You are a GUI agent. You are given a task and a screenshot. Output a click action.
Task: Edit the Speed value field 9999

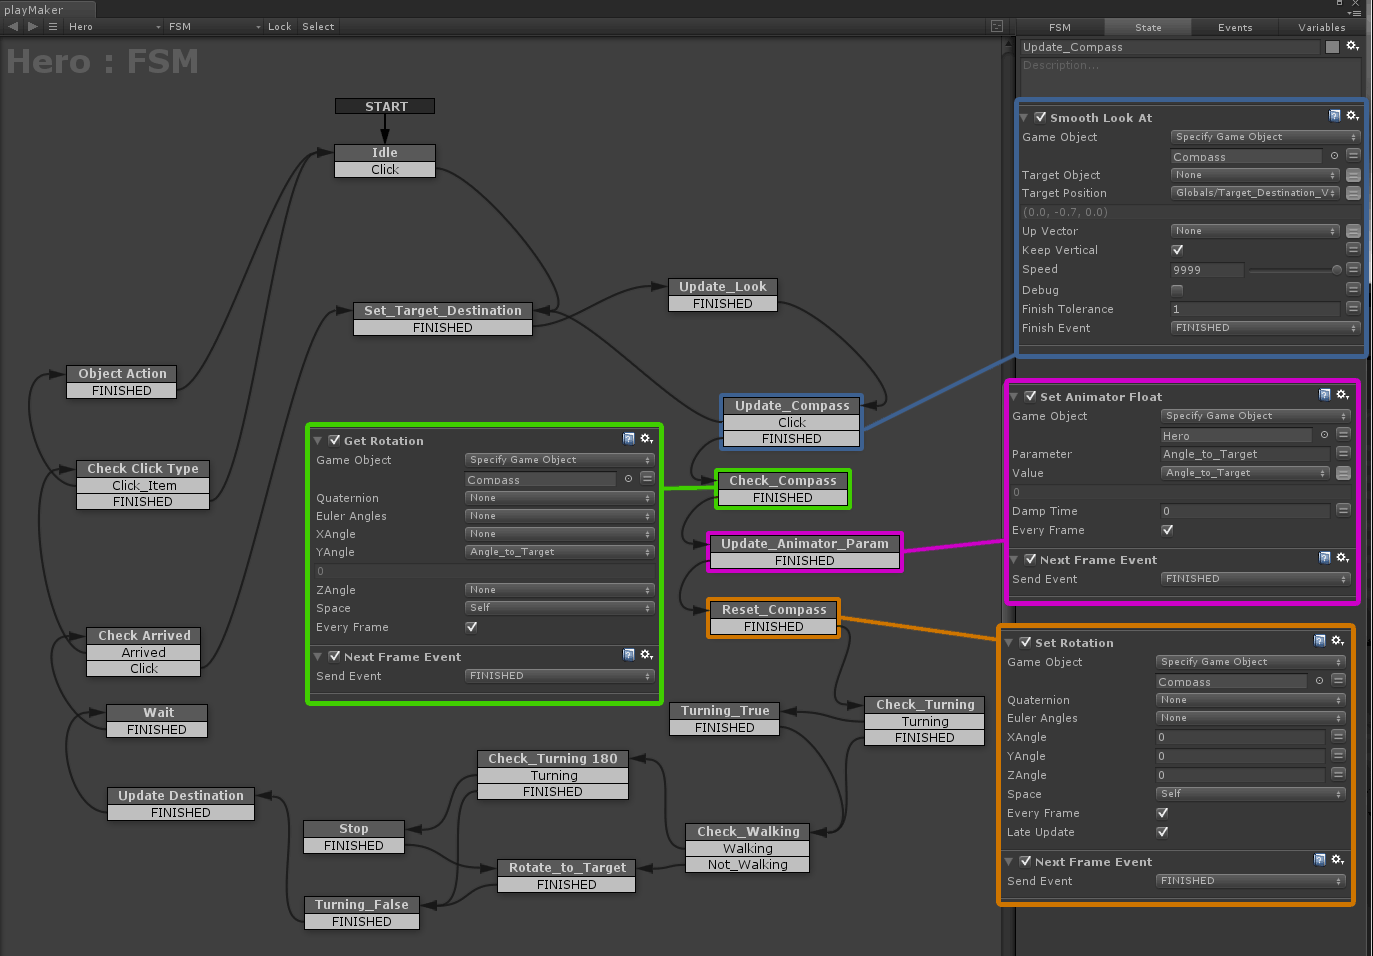pos(1207,270)
